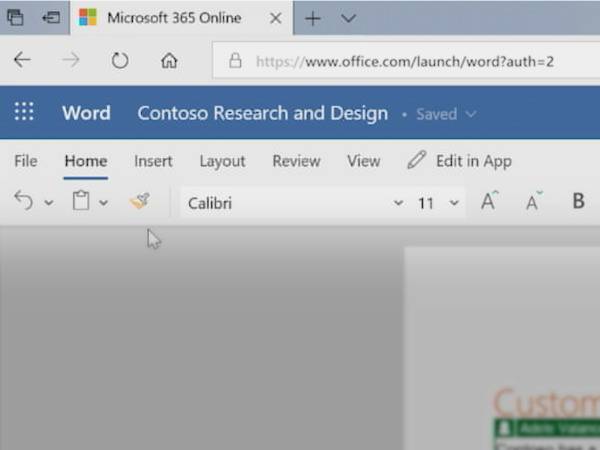Show tab previews chevron in browser
Image resolution: width=600 pixels, height=450 pixels.
coord(348,18)
